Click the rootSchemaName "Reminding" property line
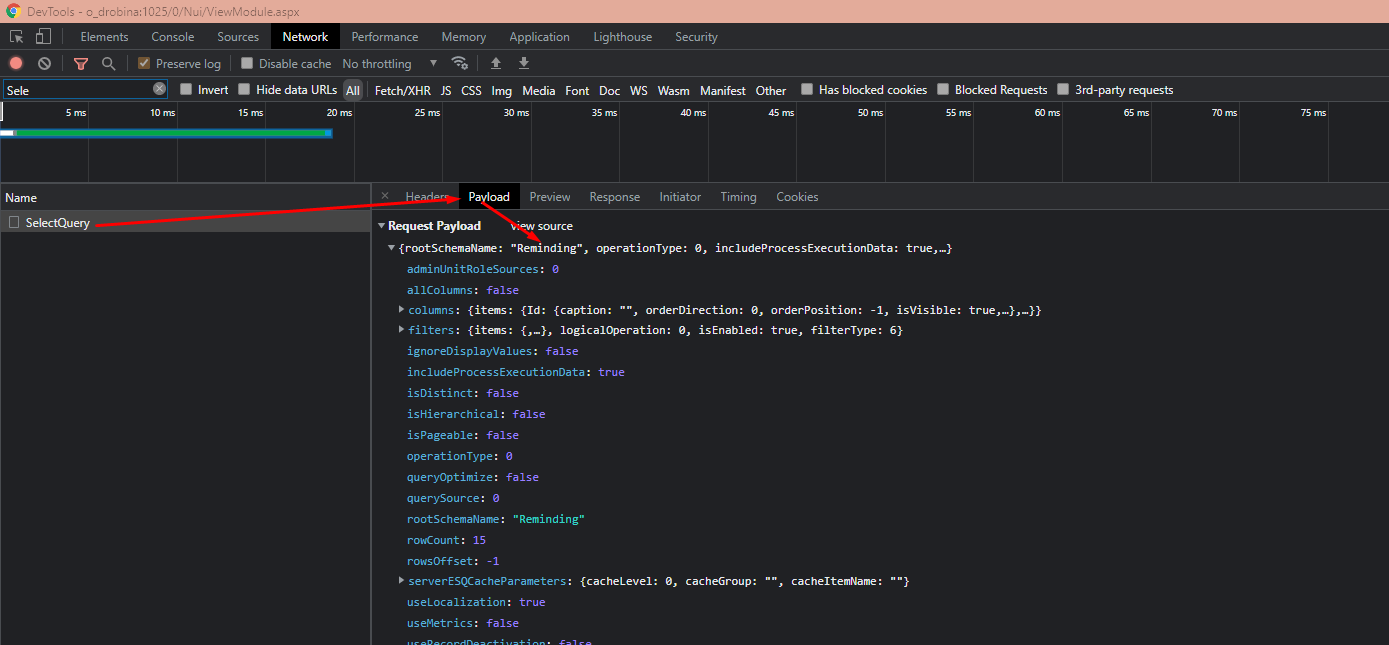1389x645 pixels. (x=495, y=518)
